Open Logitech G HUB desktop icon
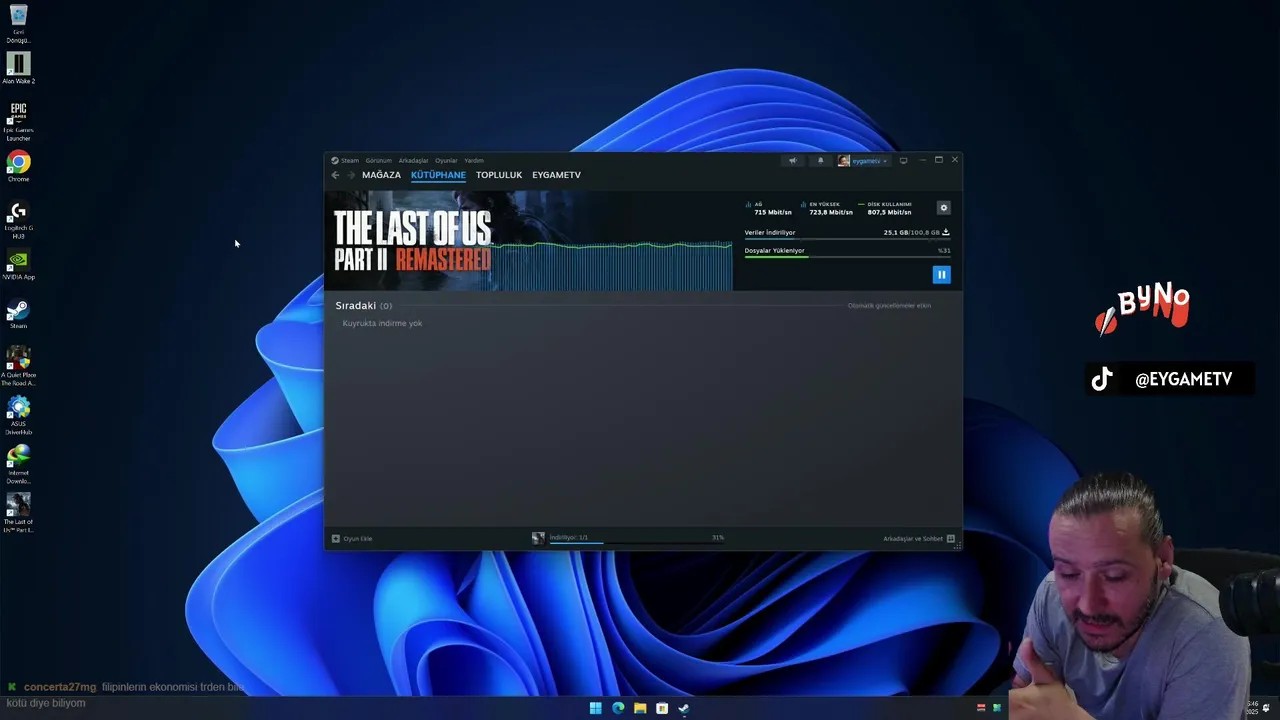Screen dimensions: 1280x720 click(18, 221)
